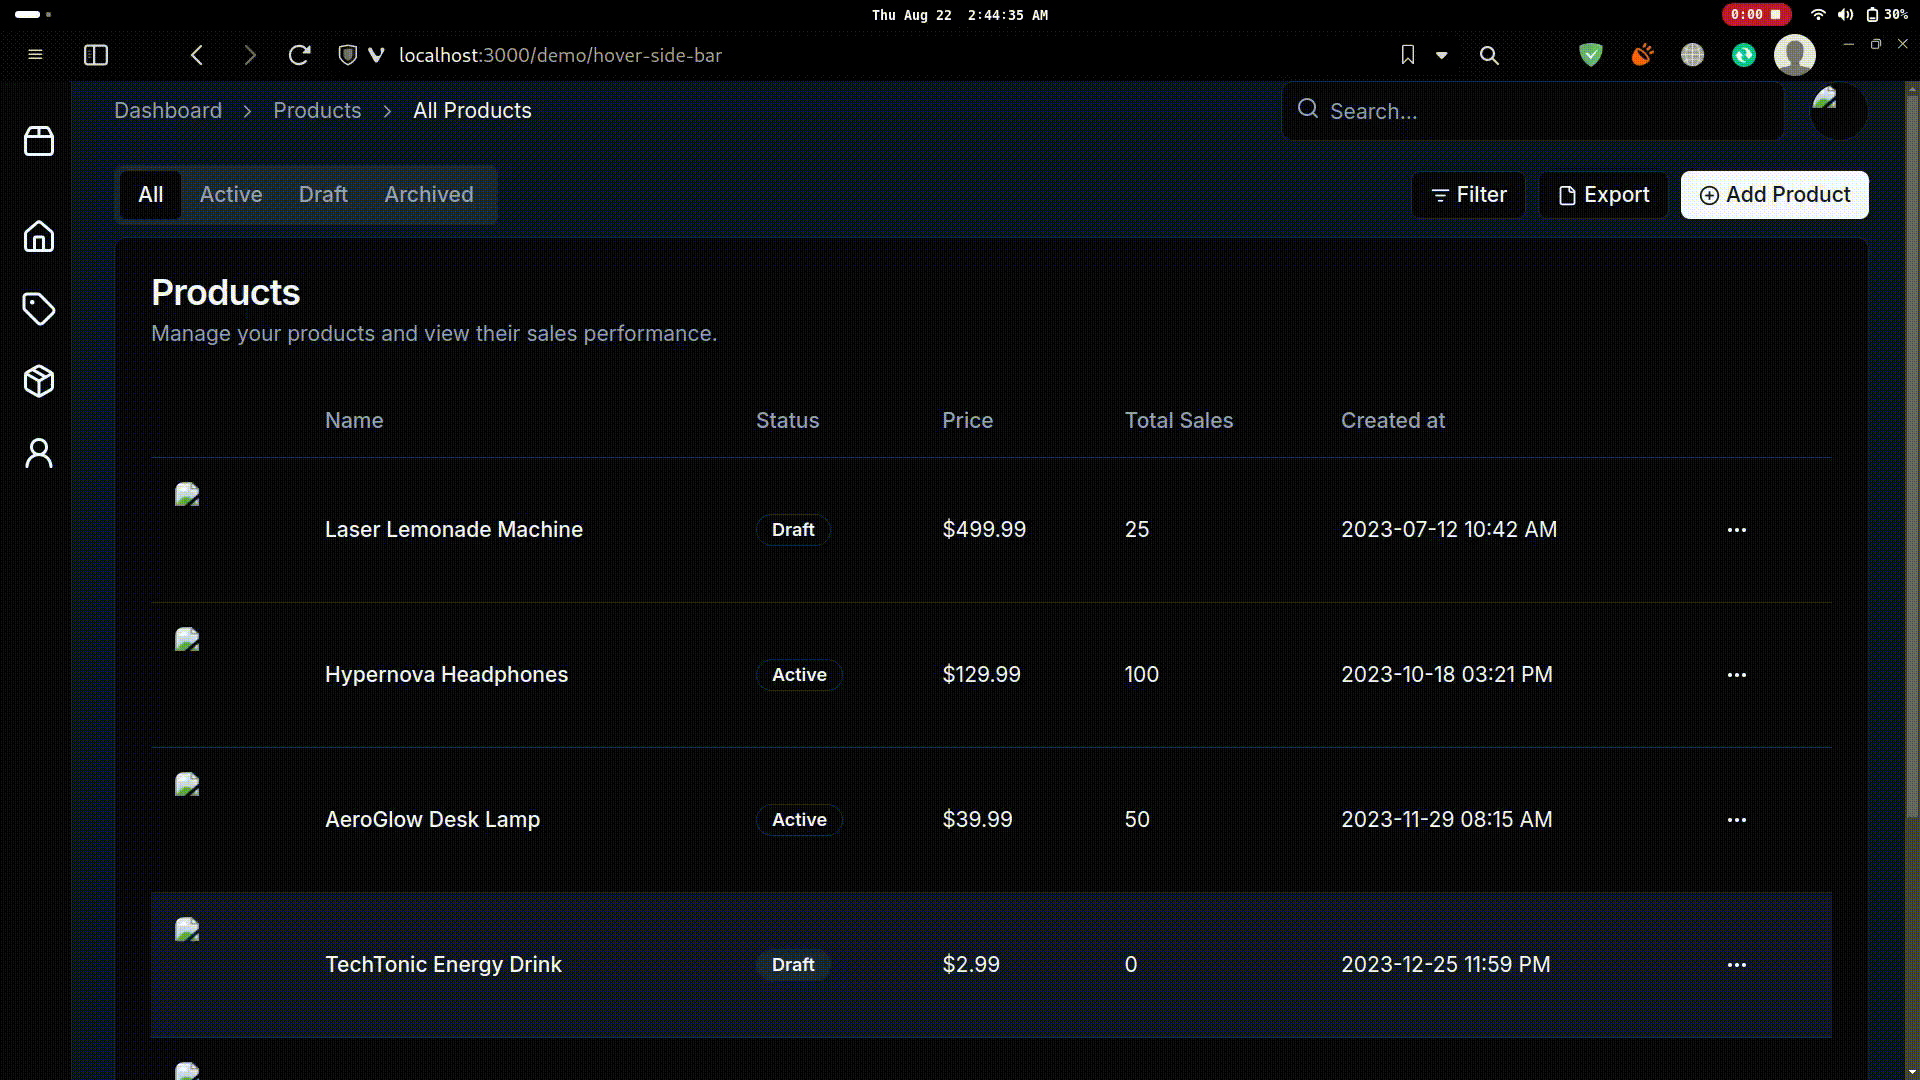1920x1080 pixels.
Task: Click Laser Lemonade Machine product thumbnail
Action: coord(188,495)
